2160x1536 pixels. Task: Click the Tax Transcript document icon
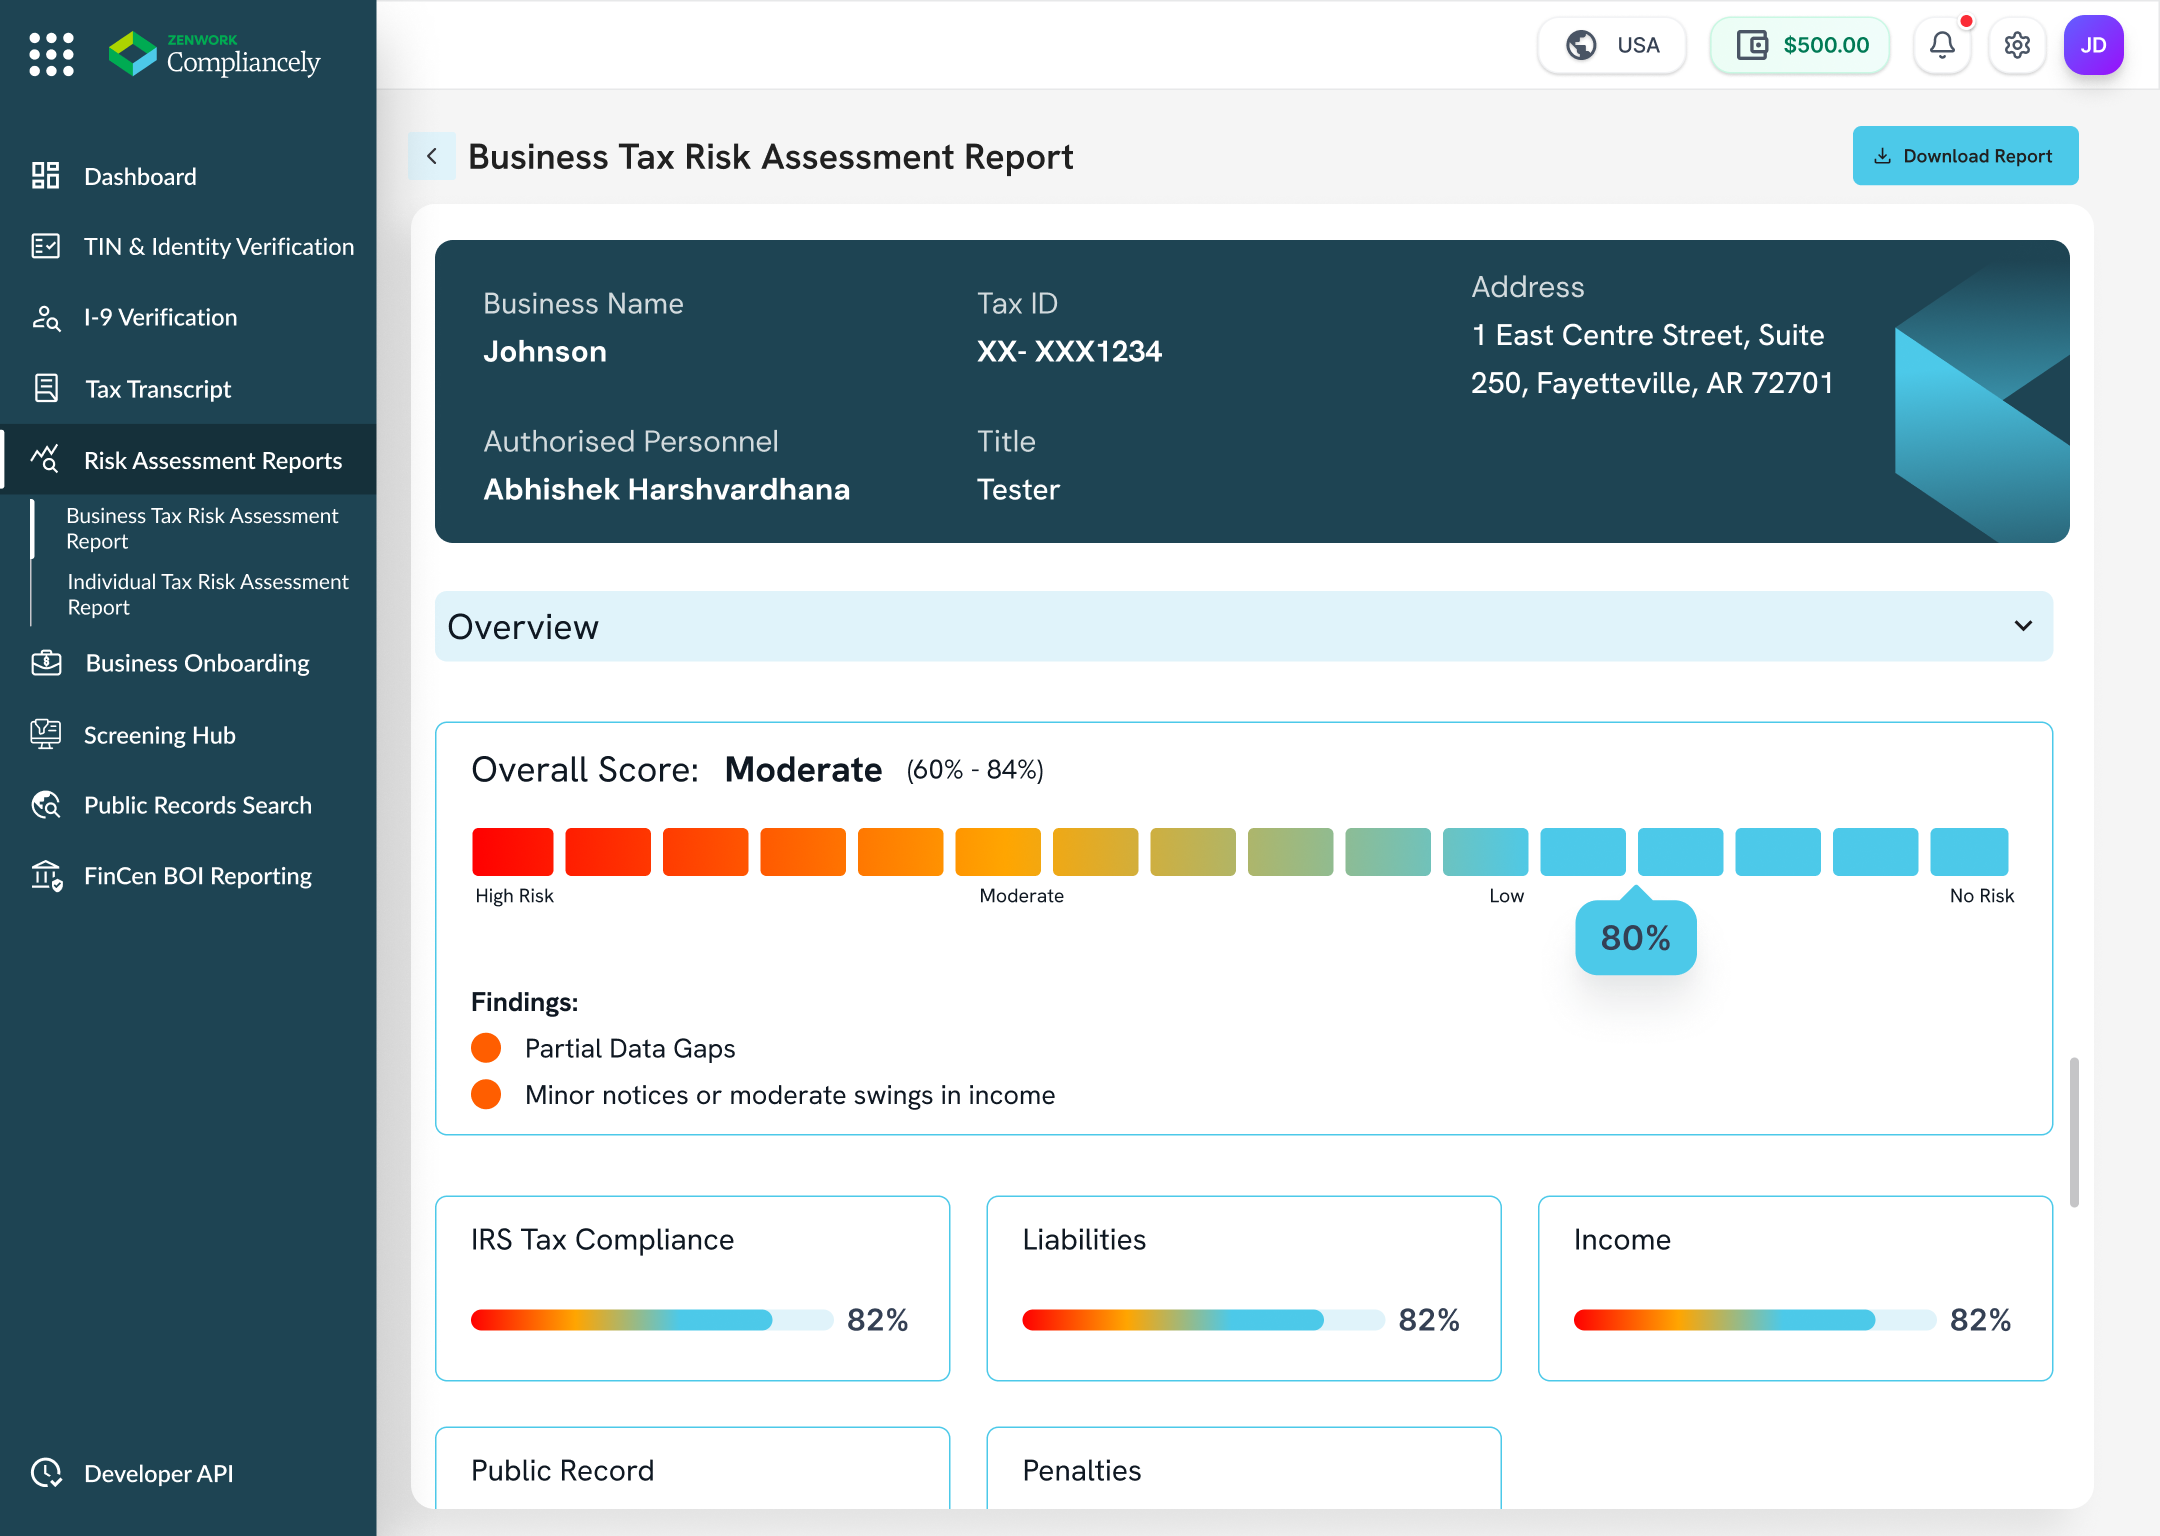(x=46, y=388)
